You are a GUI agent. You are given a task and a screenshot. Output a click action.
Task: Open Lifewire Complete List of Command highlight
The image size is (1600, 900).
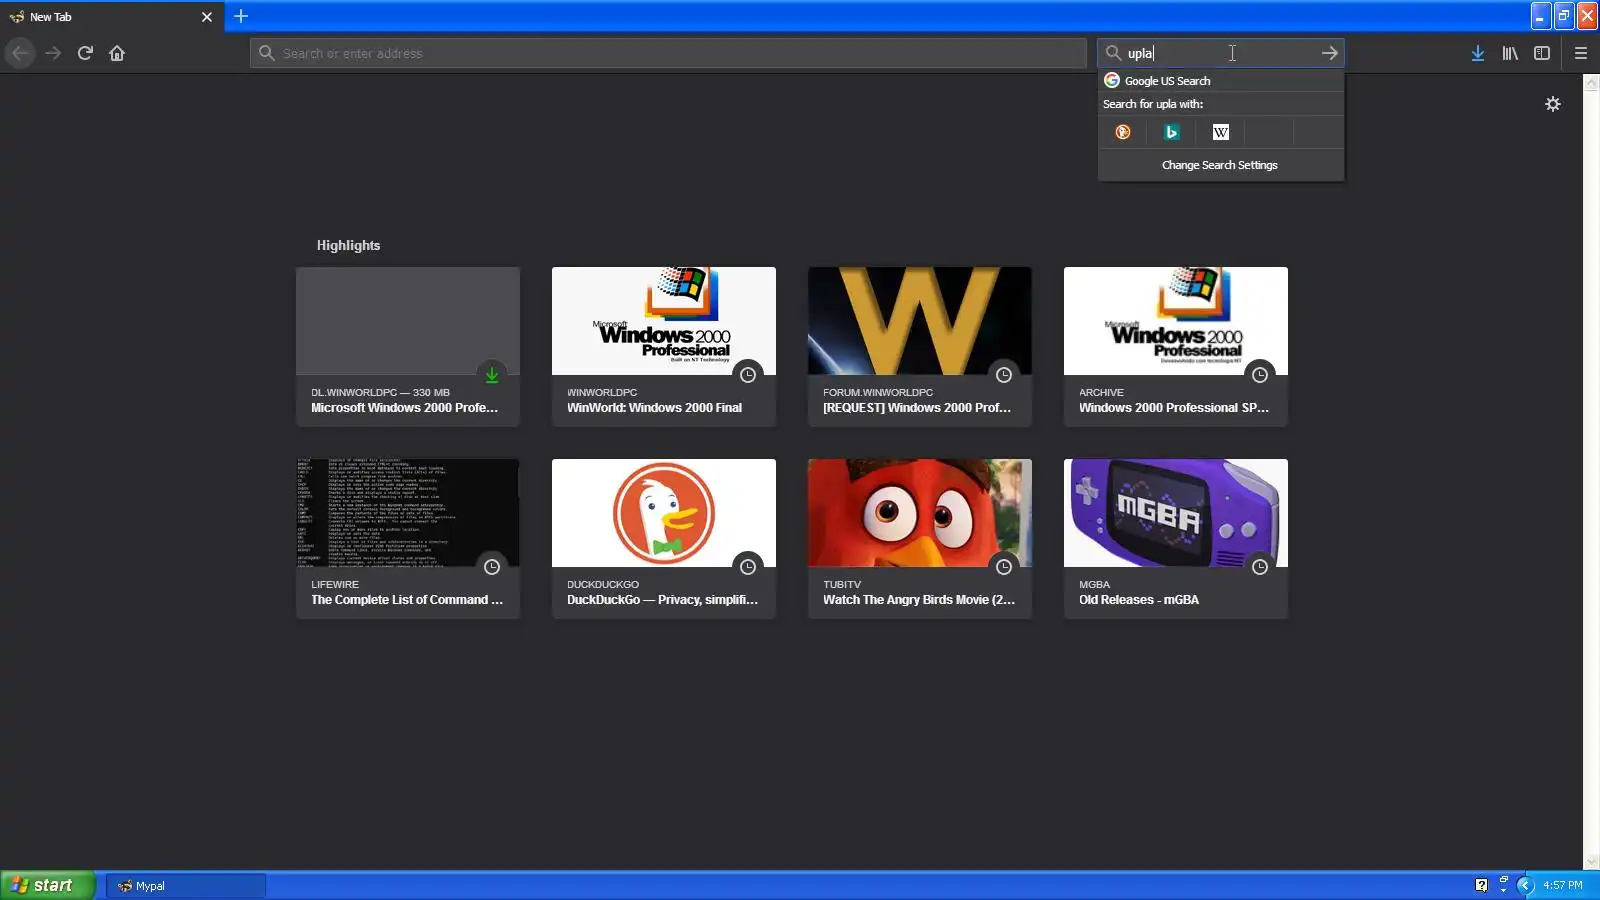coord(408,538)
